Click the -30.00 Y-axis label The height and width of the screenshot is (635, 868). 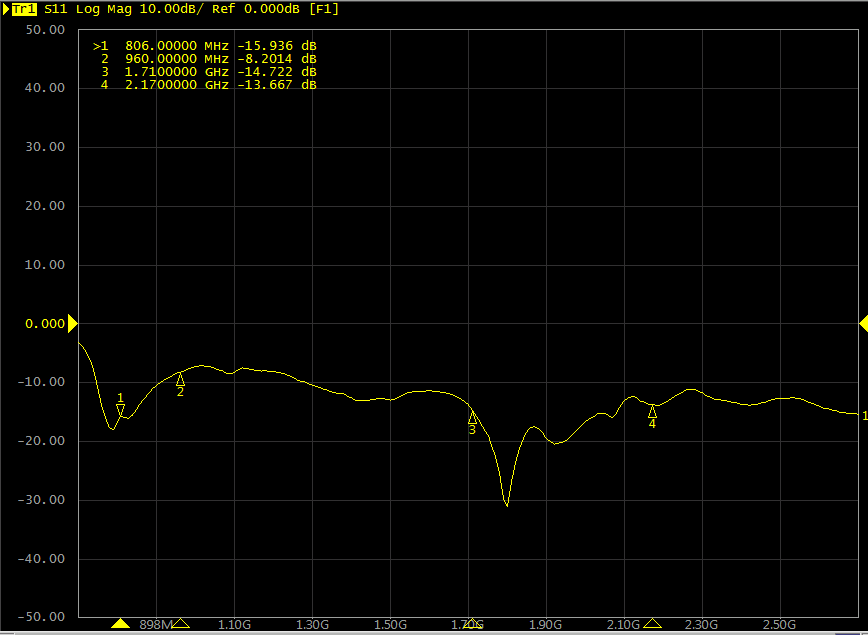pos(41,499)
